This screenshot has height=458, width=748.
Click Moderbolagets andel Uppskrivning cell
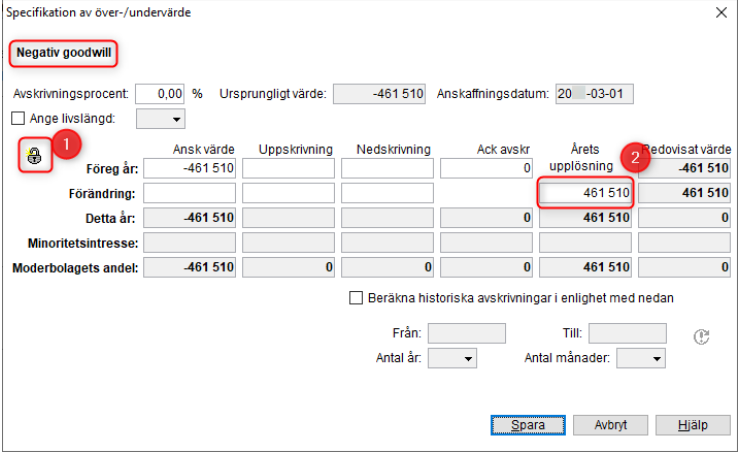click(x=289, y=268)
